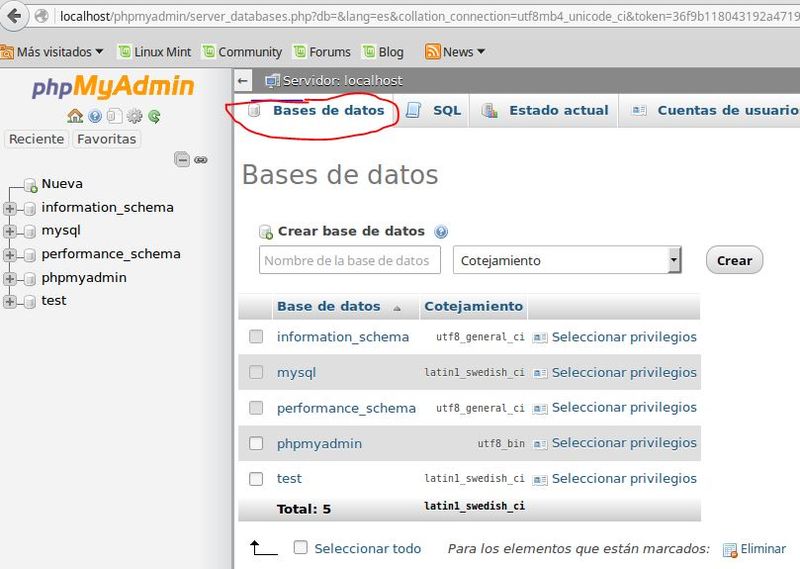
Task: Tick the Seleccionar todo checkbox
Action: click(x=301, y=548)
